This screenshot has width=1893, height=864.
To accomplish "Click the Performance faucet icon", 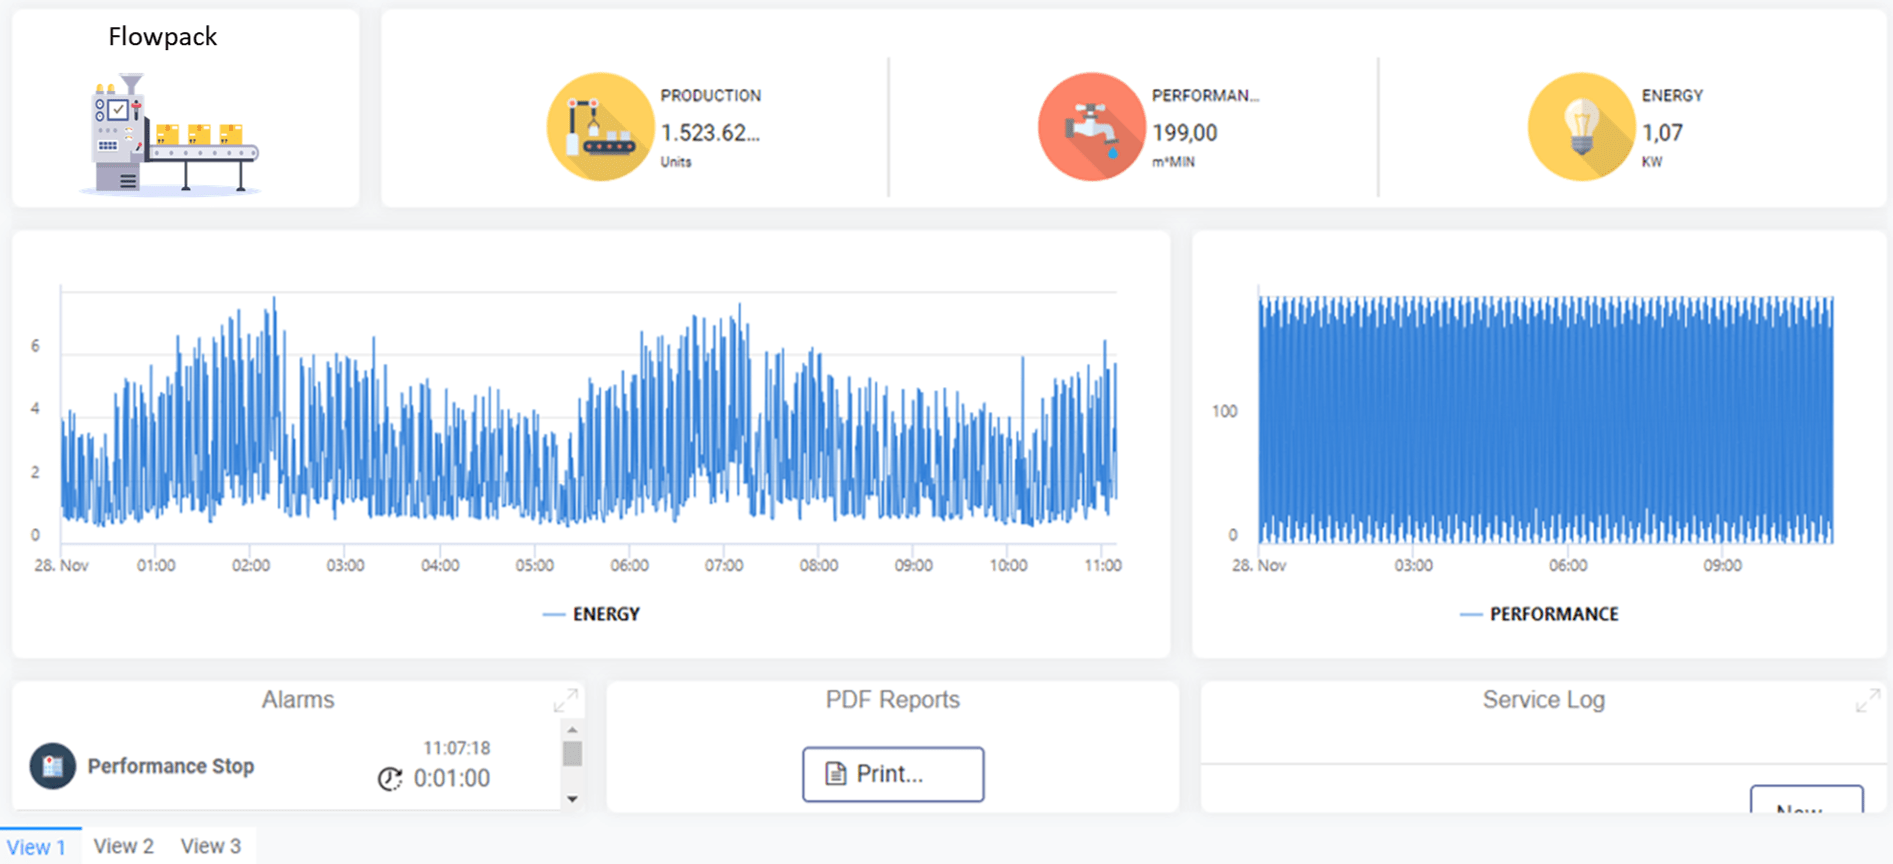I will click(1091, 127).
